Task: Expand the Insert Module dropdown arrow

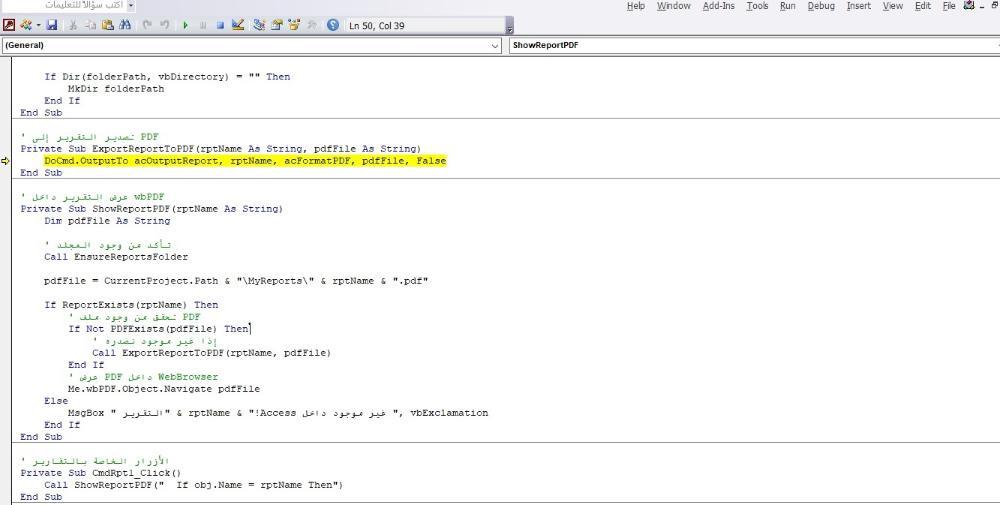Action: click(39, 25)
